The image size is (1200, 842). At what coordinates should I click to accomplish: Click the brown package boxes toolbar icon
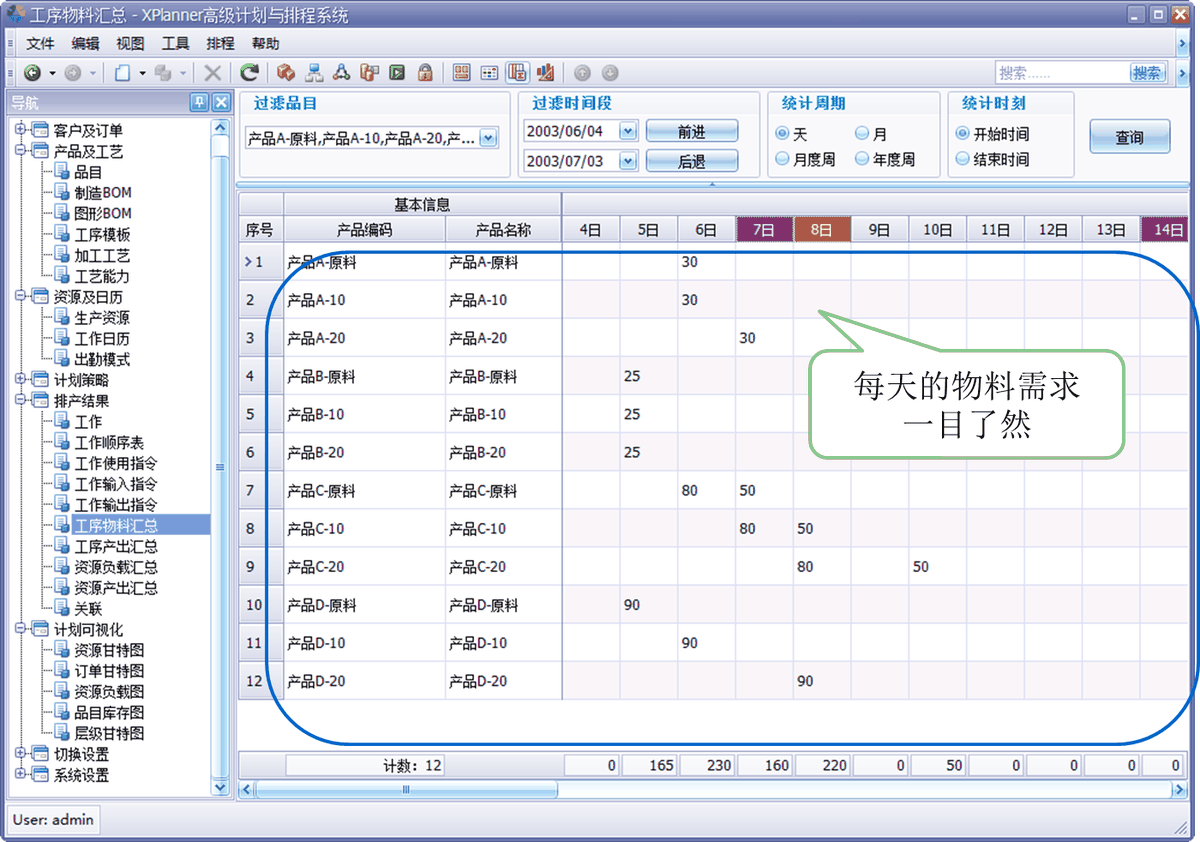(x=286, y=73)
